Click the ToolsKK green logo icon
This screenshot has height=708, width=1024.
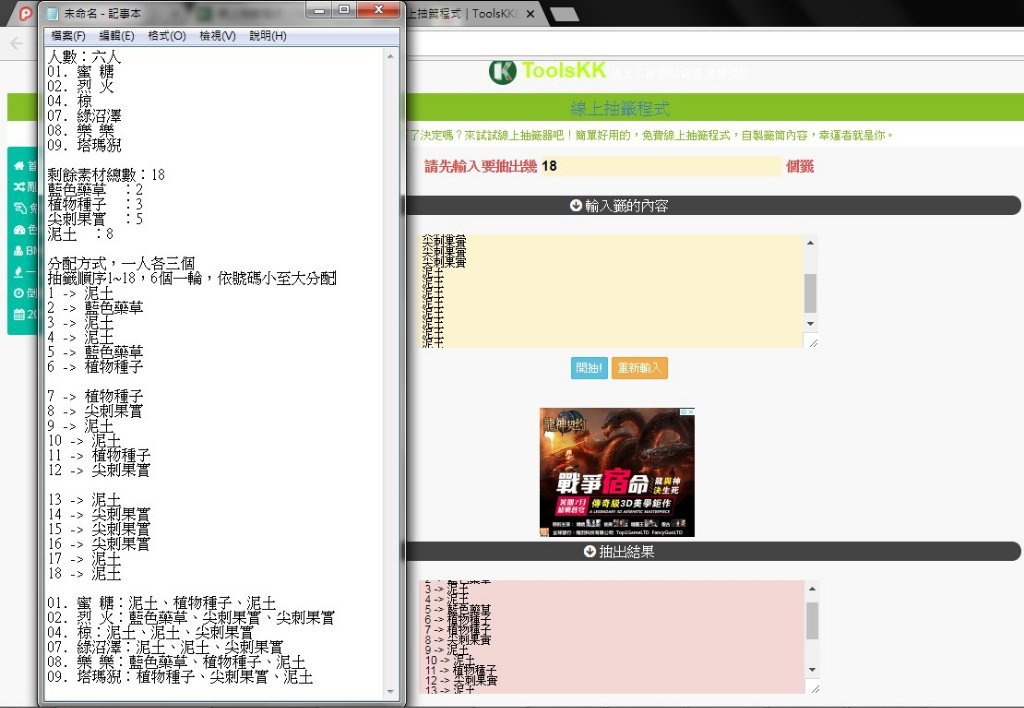click(x=503, y=71)
